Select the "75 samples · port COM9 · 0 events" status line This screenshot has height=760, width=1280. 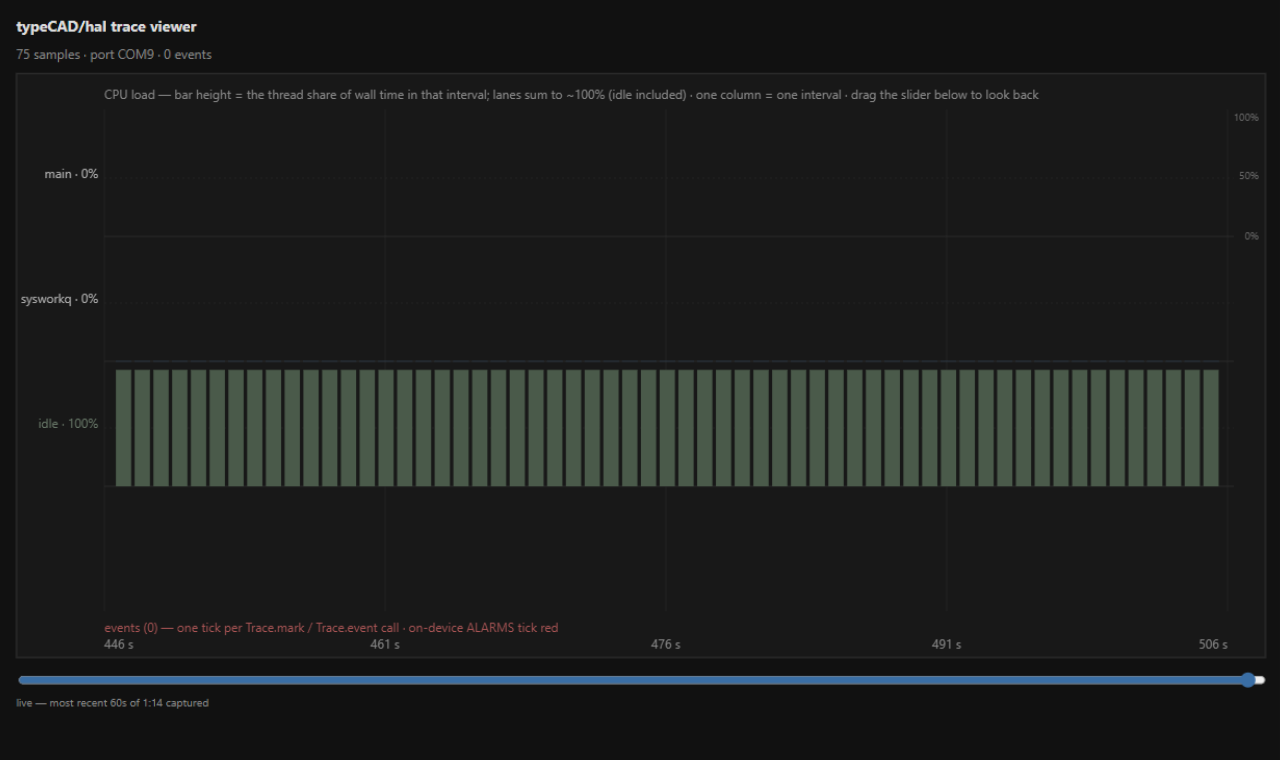coord(114,55)
